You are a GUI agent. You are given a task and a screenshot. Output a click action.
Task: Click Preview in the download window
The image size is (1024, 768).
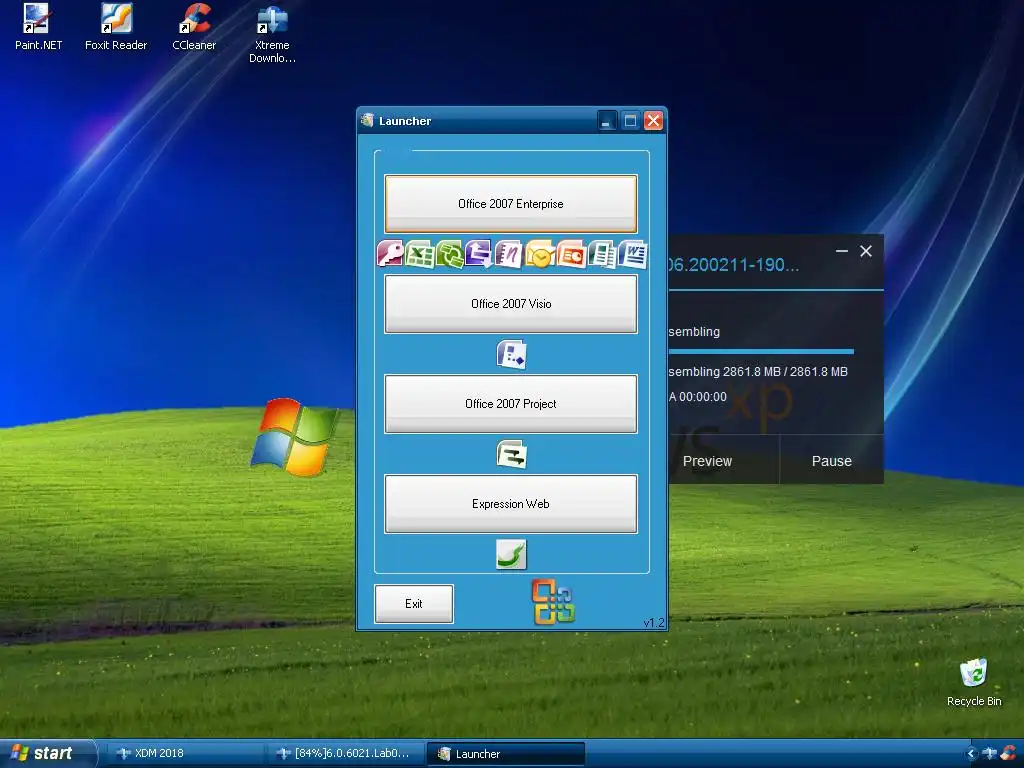[707, 461]
